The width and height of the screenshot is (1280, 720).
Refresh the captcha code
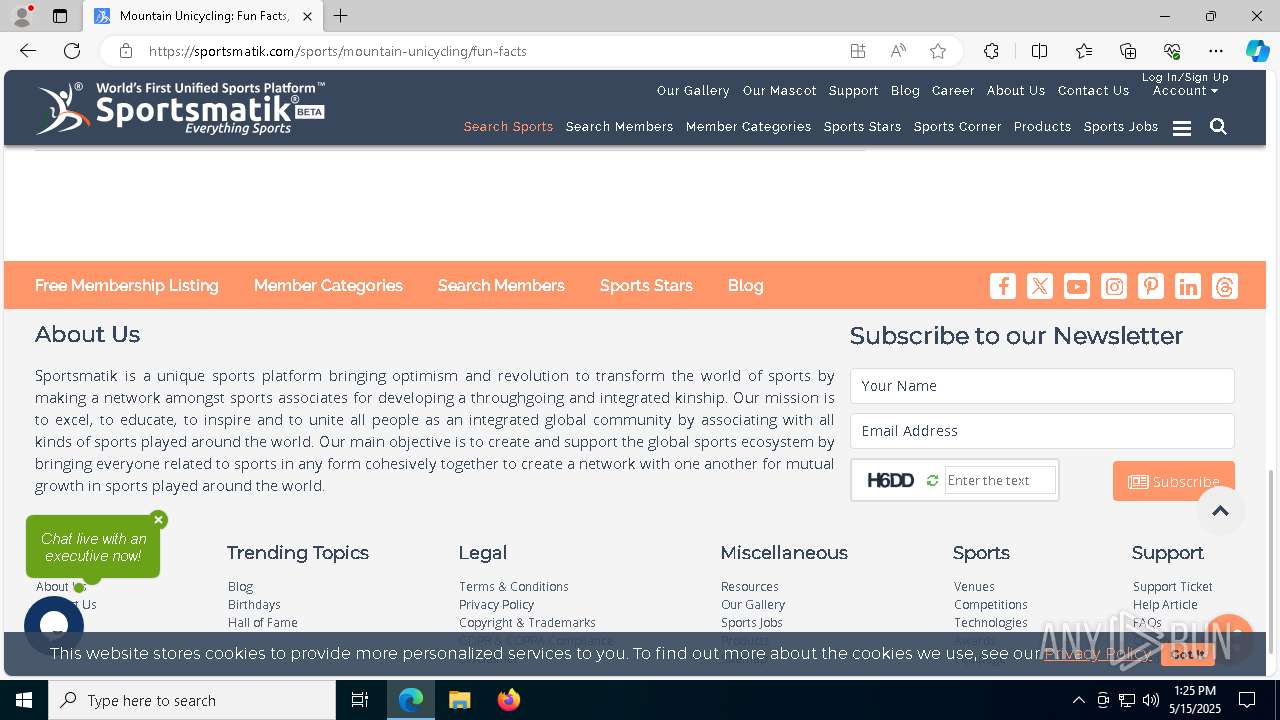click(932, 481)
